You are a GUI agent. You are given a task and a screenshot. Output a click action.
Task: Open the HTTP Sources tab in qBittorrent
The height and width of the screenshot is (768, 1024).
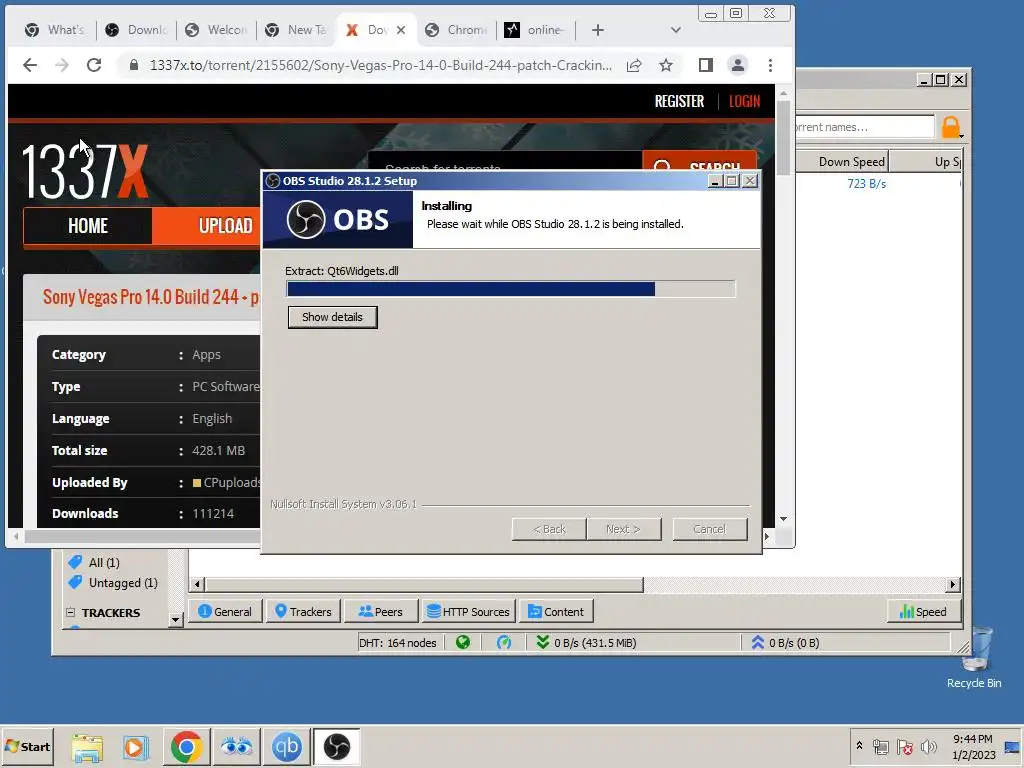click(x=468, y=612)
